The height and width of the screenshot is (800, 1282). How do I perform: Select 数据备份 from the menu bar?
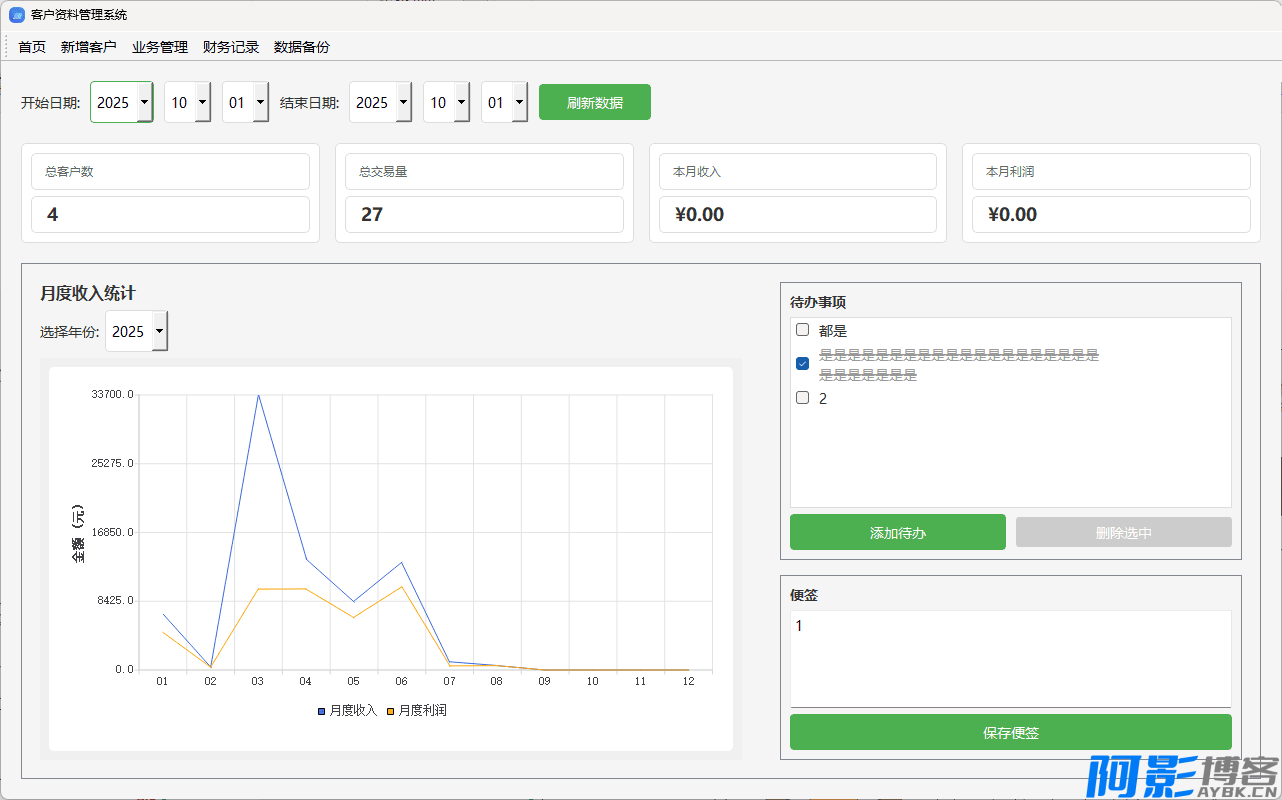(x=302, y=47)
